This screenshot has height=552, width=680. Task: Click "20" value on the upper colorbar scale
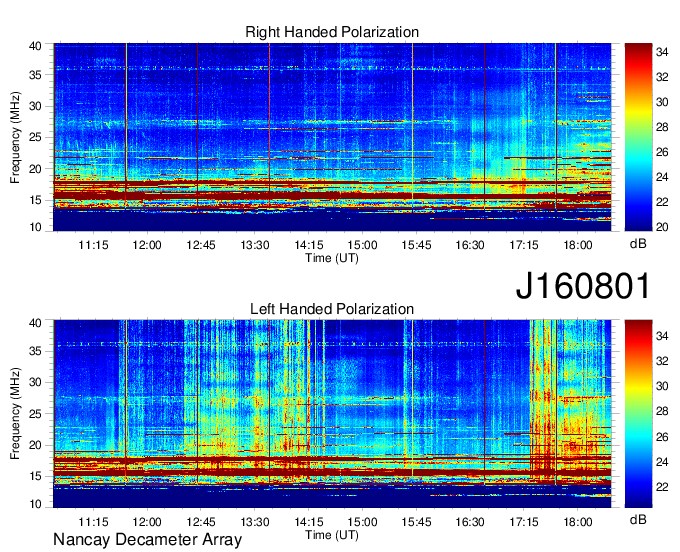click(662, 227)
